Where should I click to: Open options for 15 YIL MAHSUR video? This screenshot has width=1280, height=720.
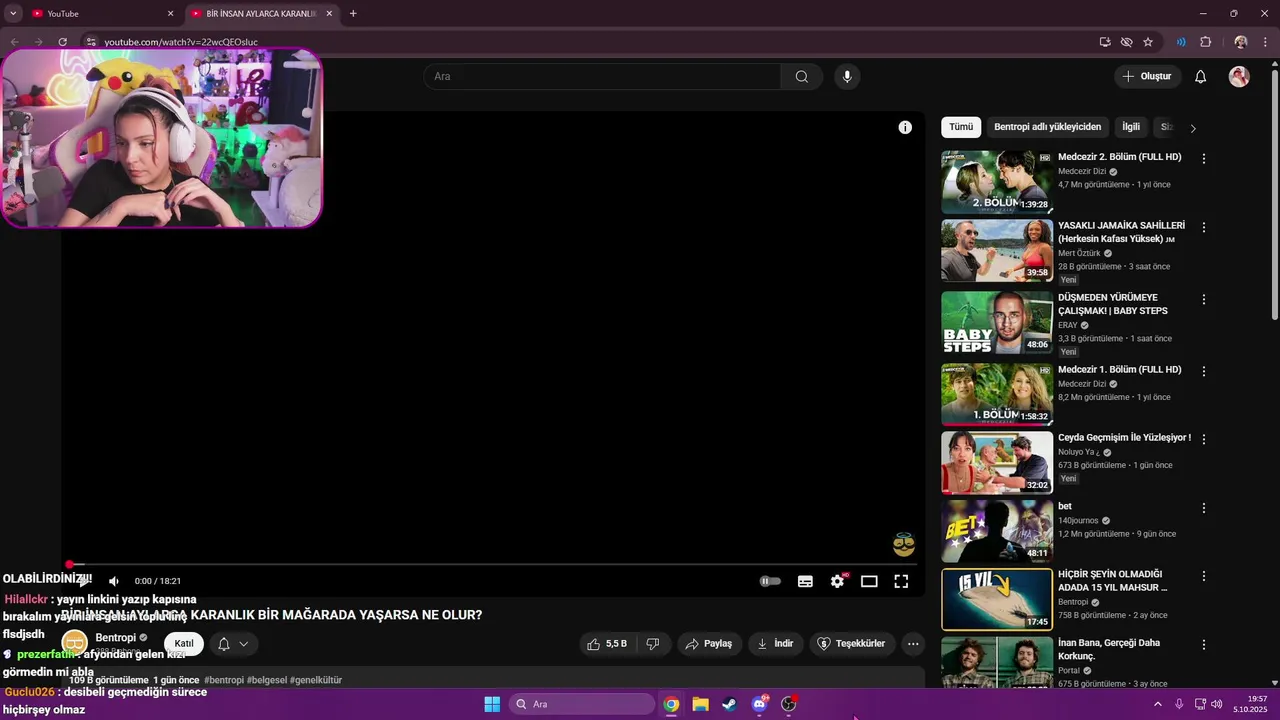(x=1204, y=576)
